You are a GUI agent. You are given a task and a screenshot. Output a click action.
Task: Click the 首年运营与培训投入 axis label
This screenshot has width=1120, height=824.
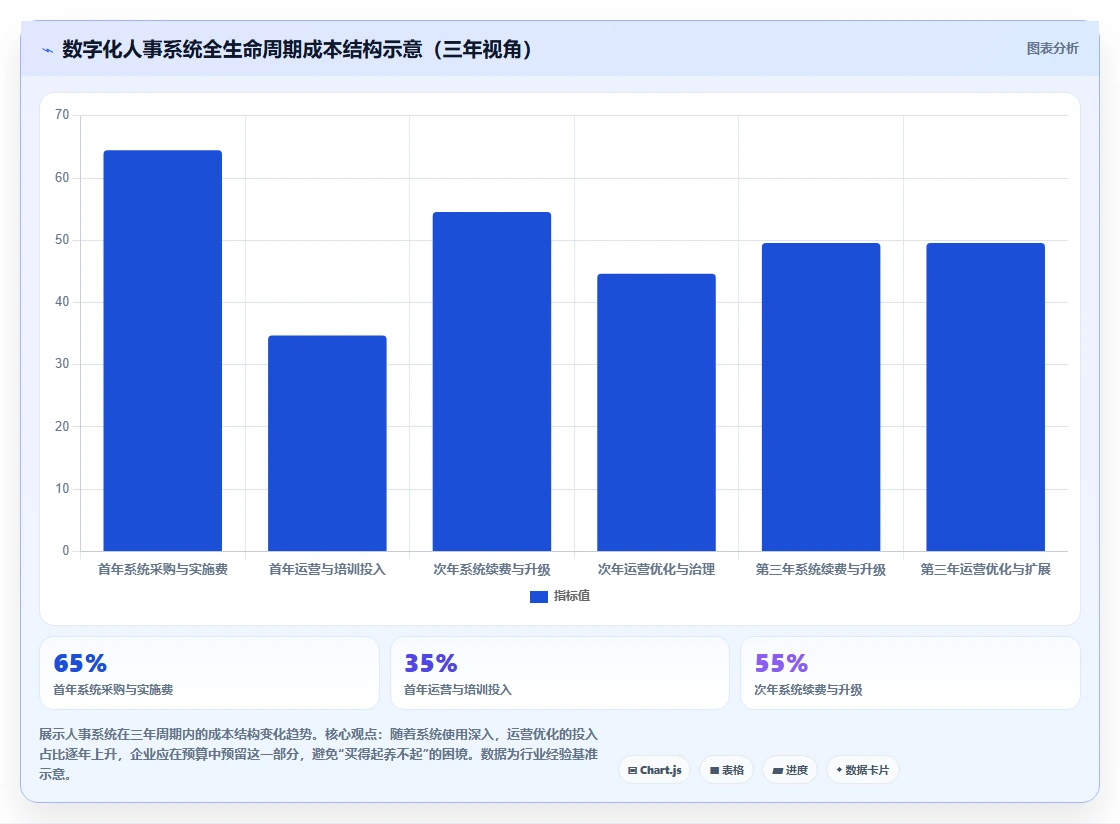point(327,569)
